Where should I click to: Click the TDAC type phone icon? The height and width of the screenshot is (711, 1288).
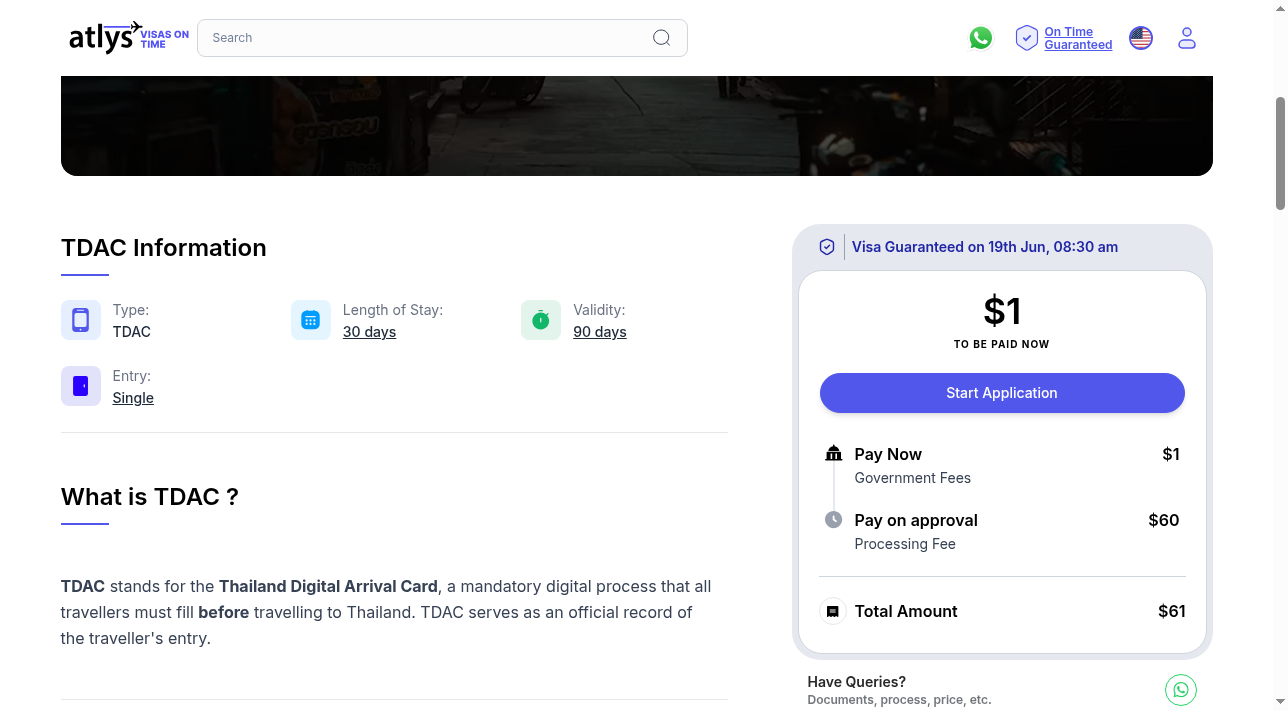[x=81, y=320]
